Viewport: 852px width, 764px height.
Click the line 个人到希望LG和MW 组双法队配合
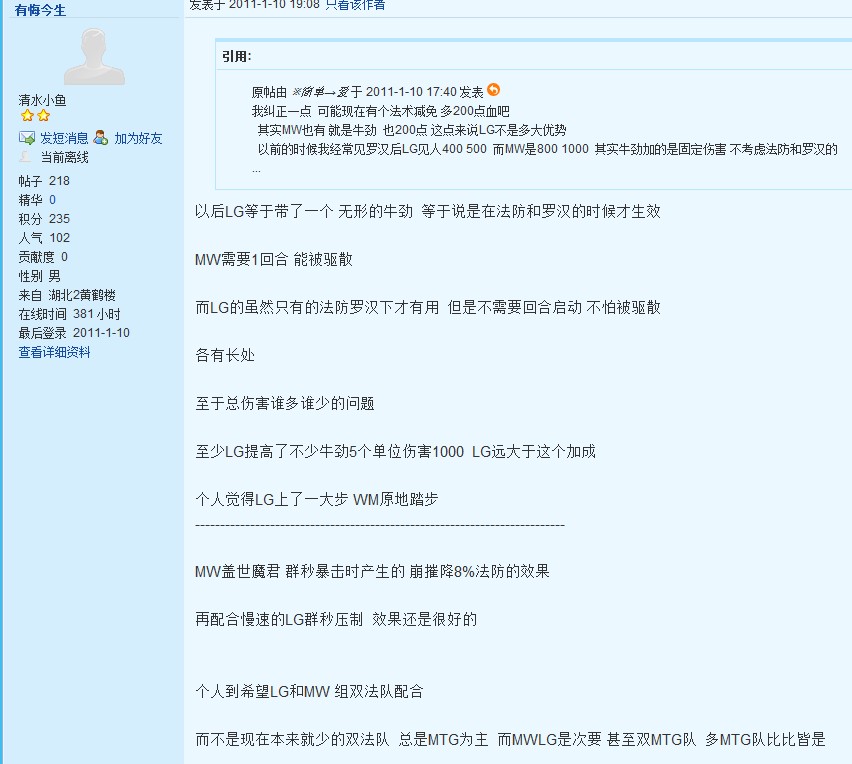(309, 692)
